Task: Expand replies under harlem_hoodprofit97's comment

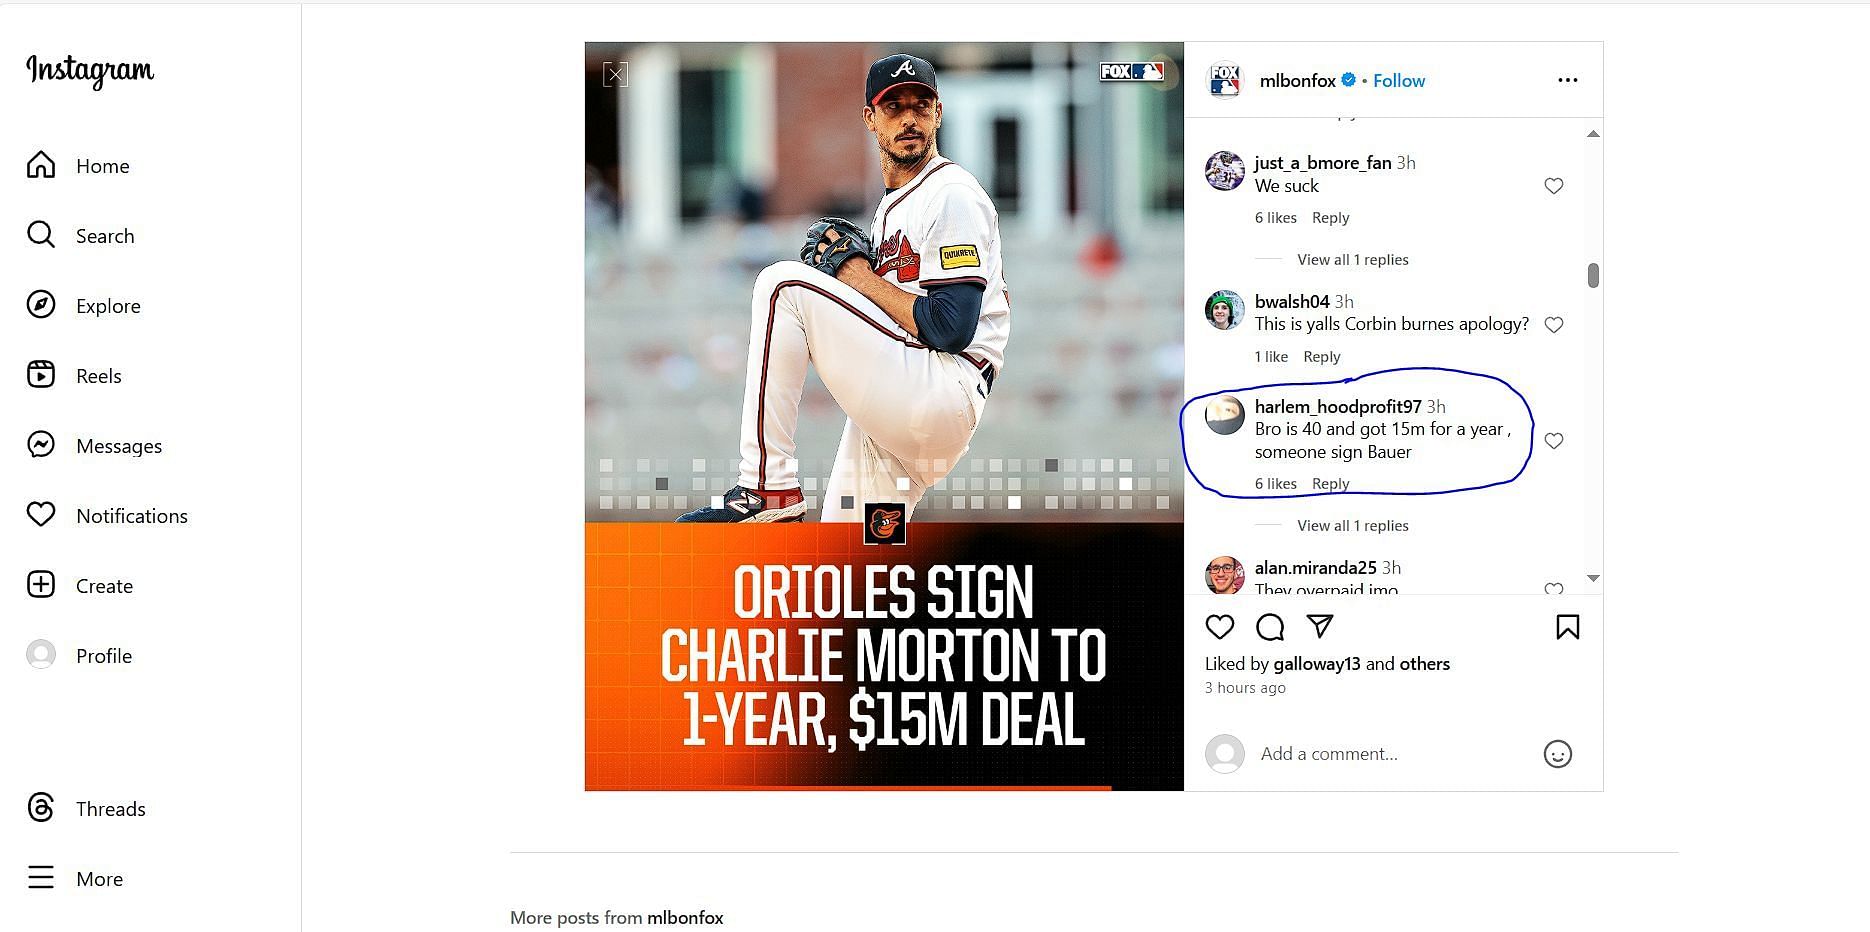Action: (1352, 526)
